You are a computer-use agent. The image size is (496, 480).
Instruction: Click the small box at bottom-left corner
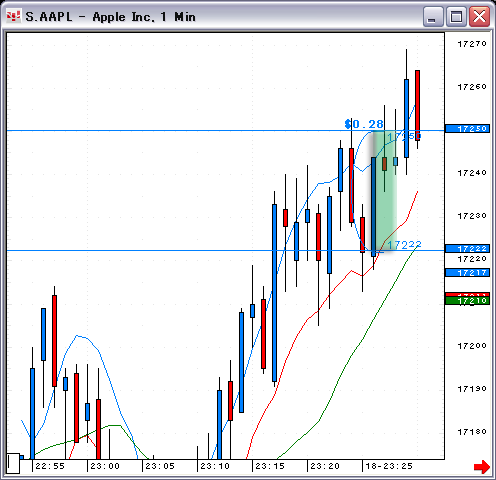(x=13, y=463)
